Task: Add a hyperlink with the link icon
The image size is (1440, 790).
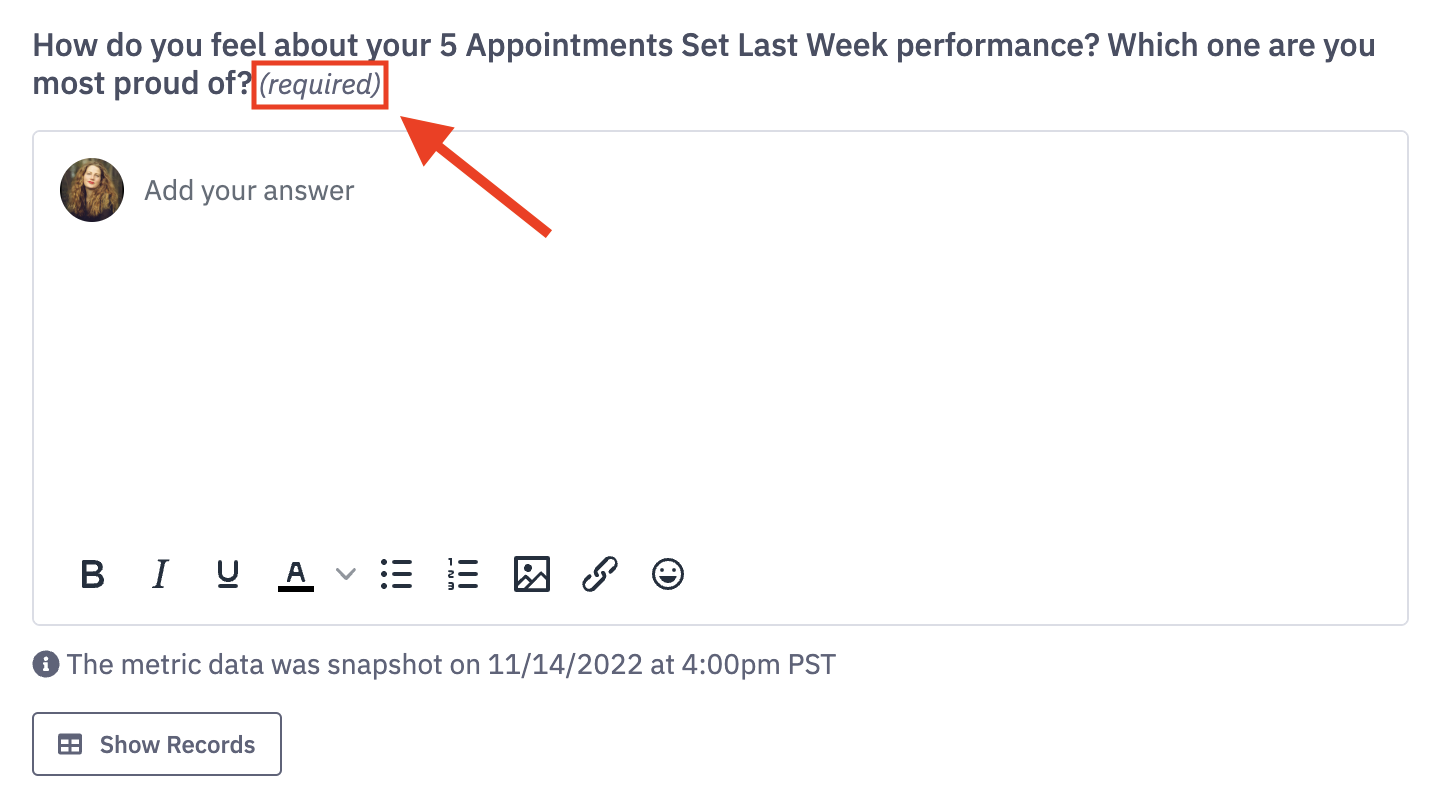Action: (599, 574)
